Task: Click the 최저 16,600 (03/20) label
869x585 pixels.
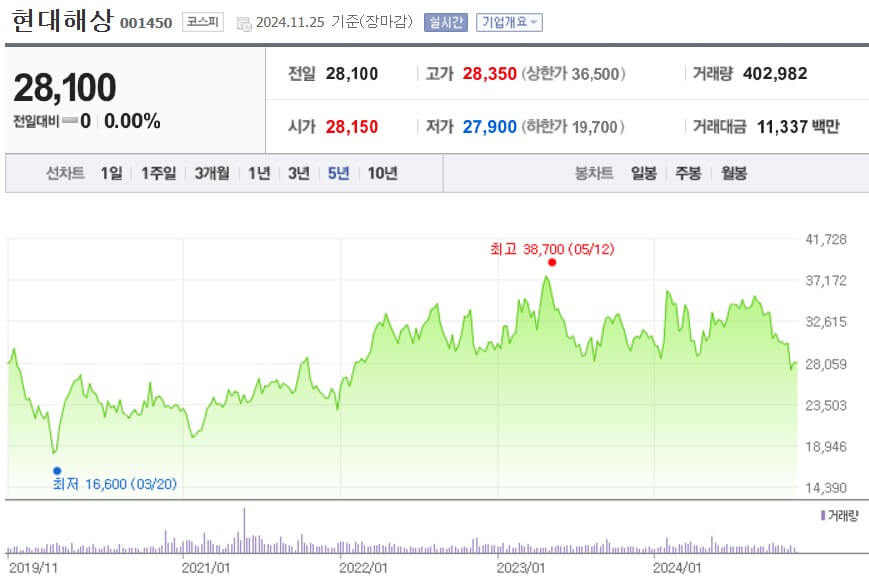Action: click(x=115, y=484)
